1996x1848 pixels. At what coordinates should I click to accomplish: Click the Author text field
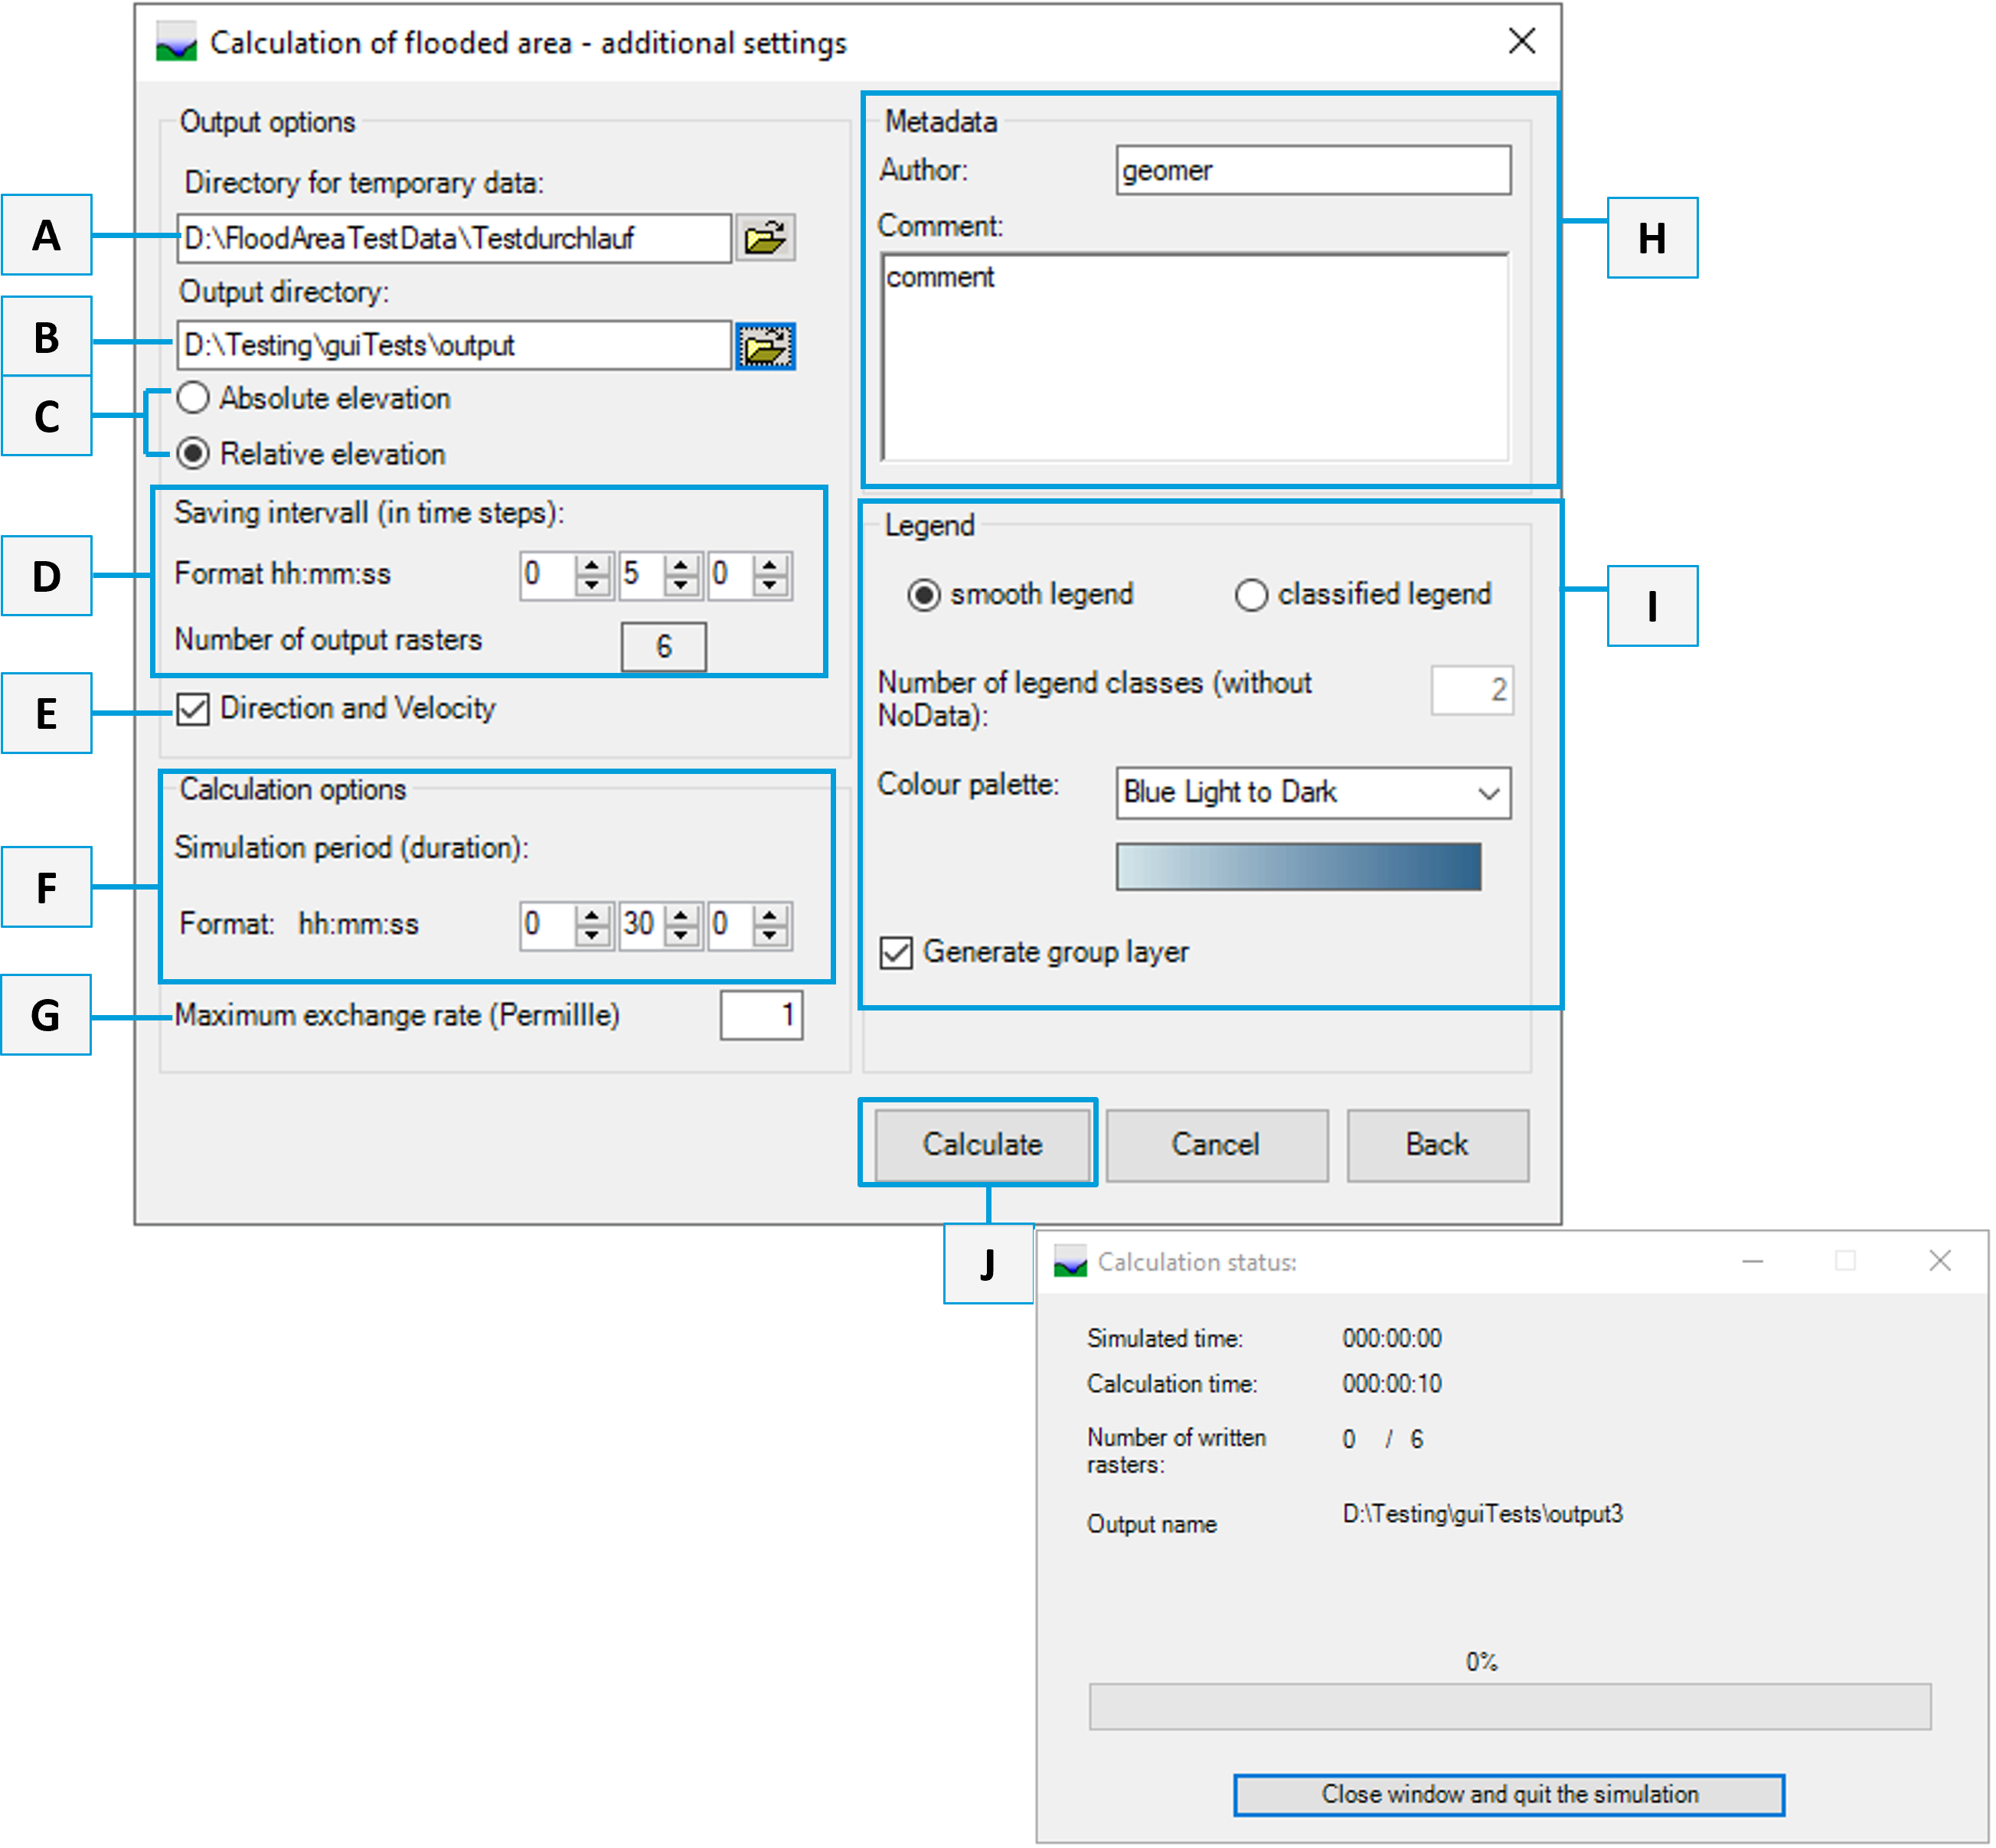[1312, 171]
